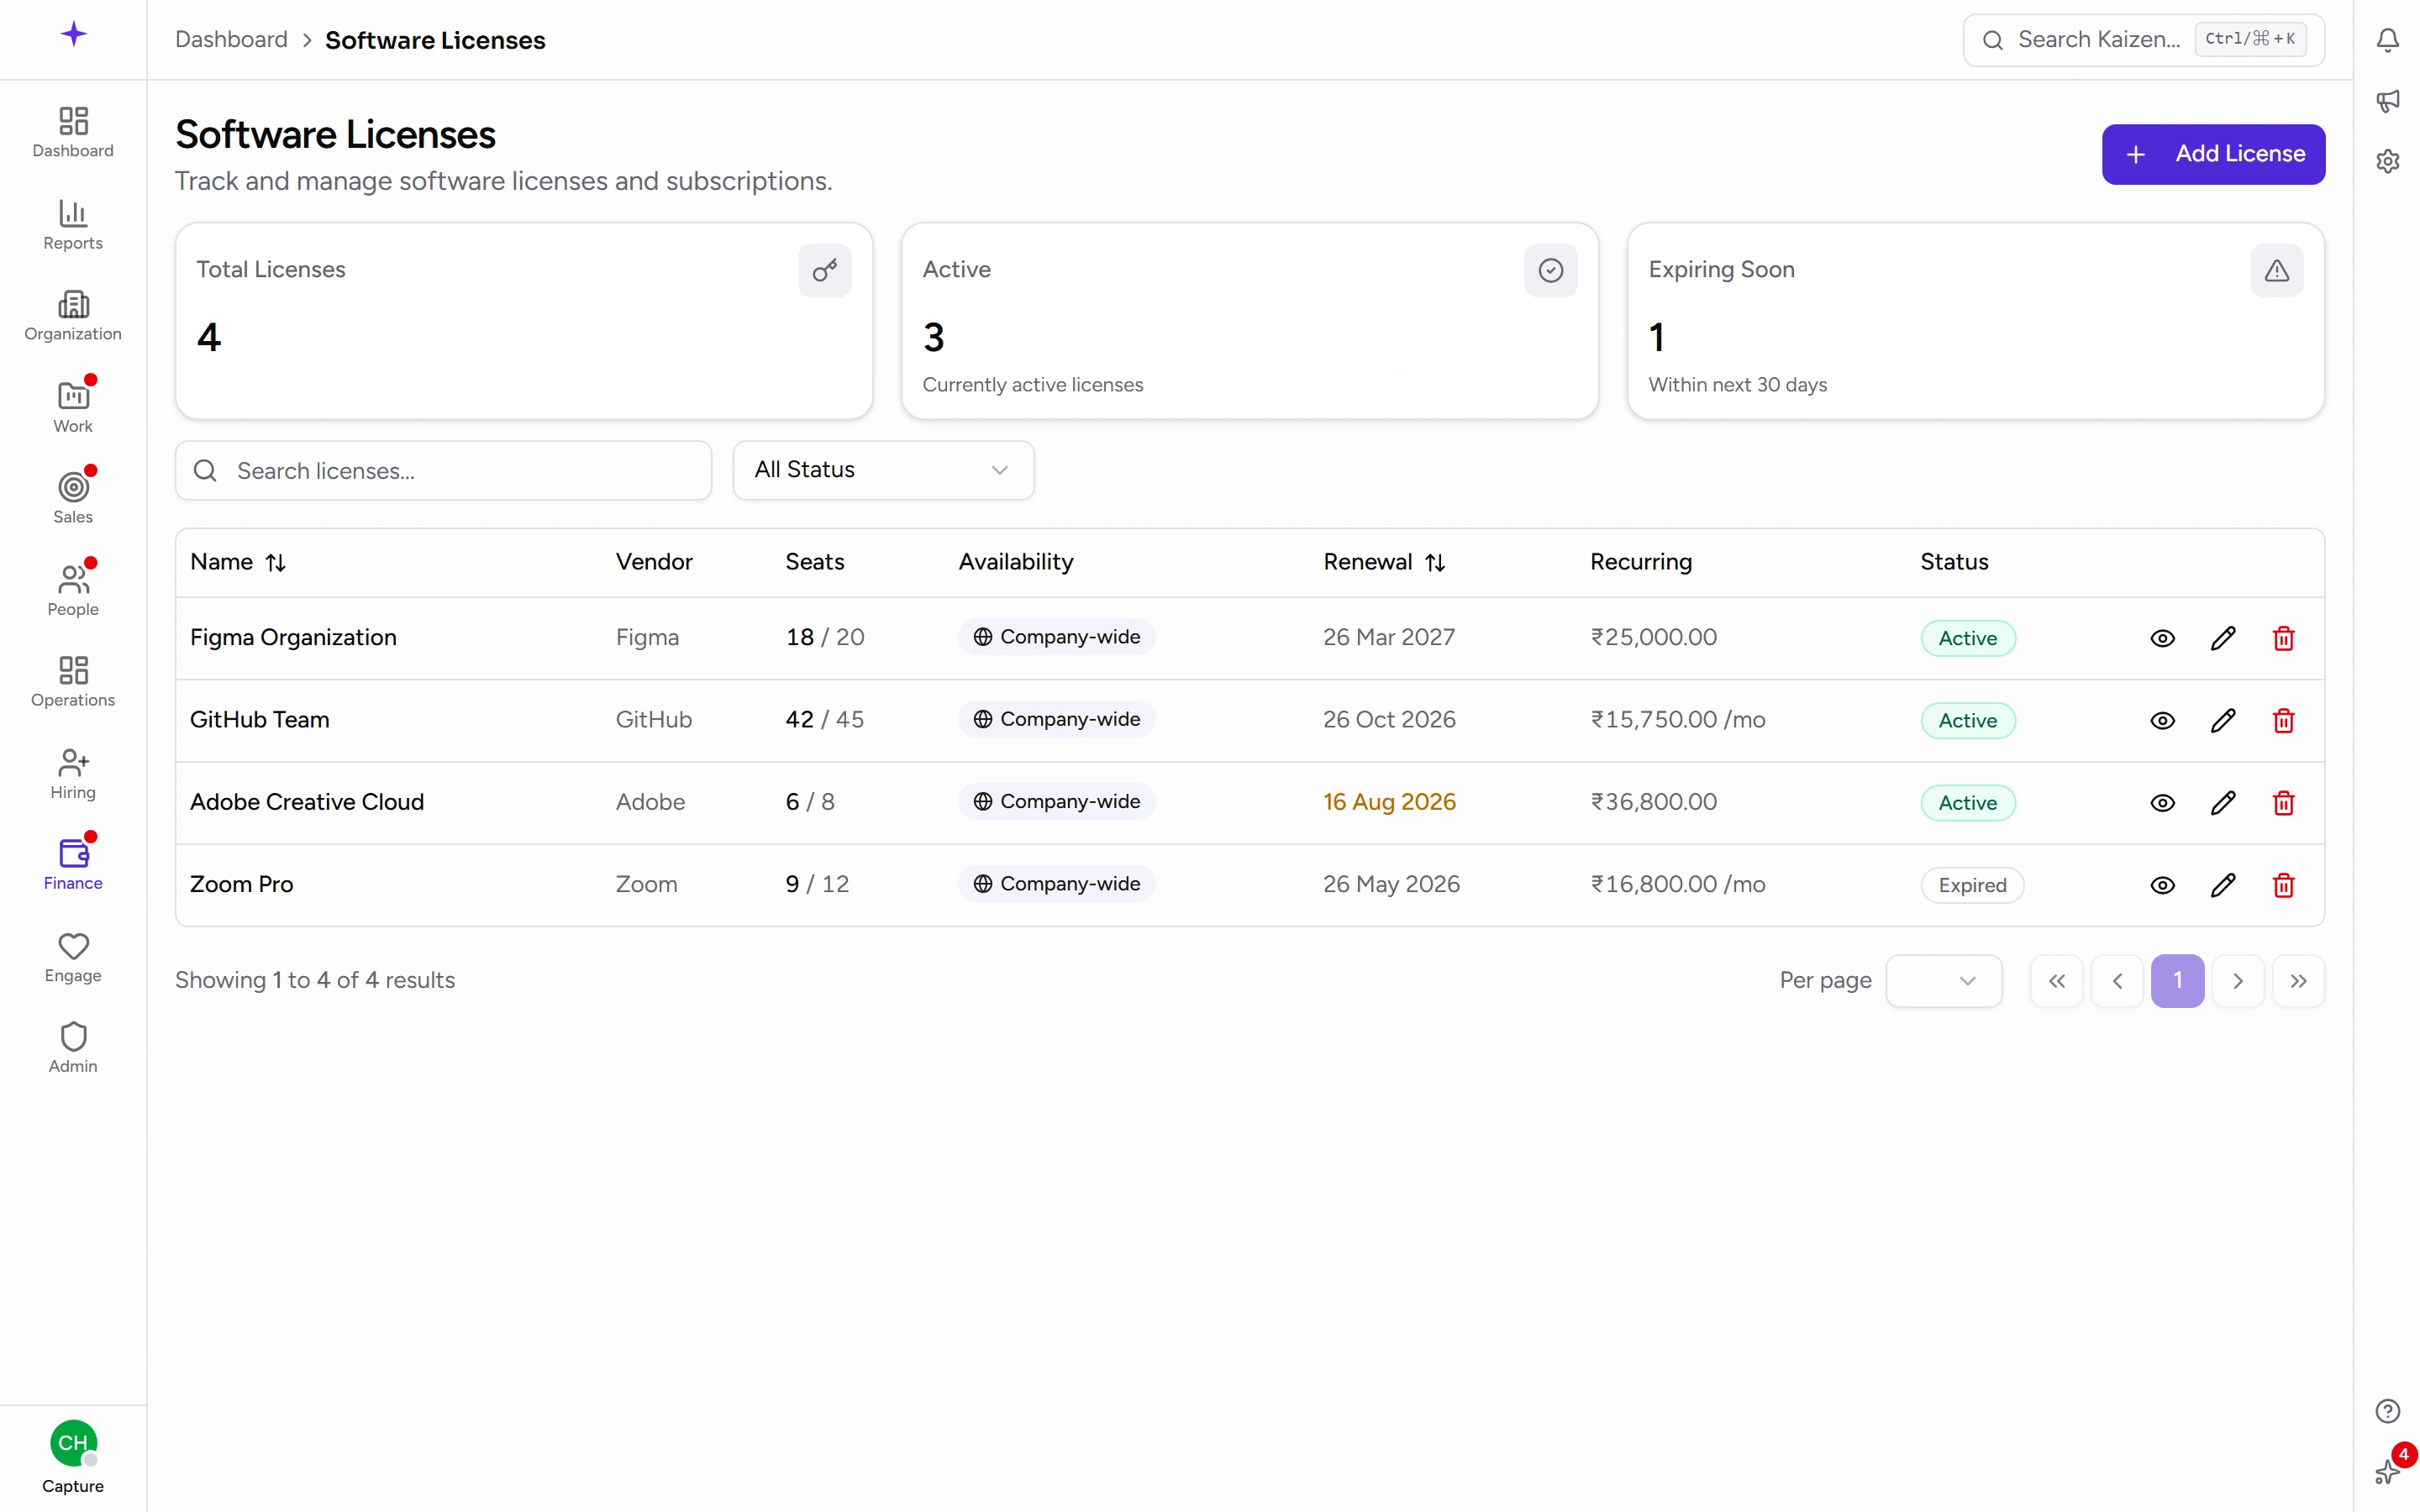
Task: Focus the Search licenses field
Action: tap(443, 470)
